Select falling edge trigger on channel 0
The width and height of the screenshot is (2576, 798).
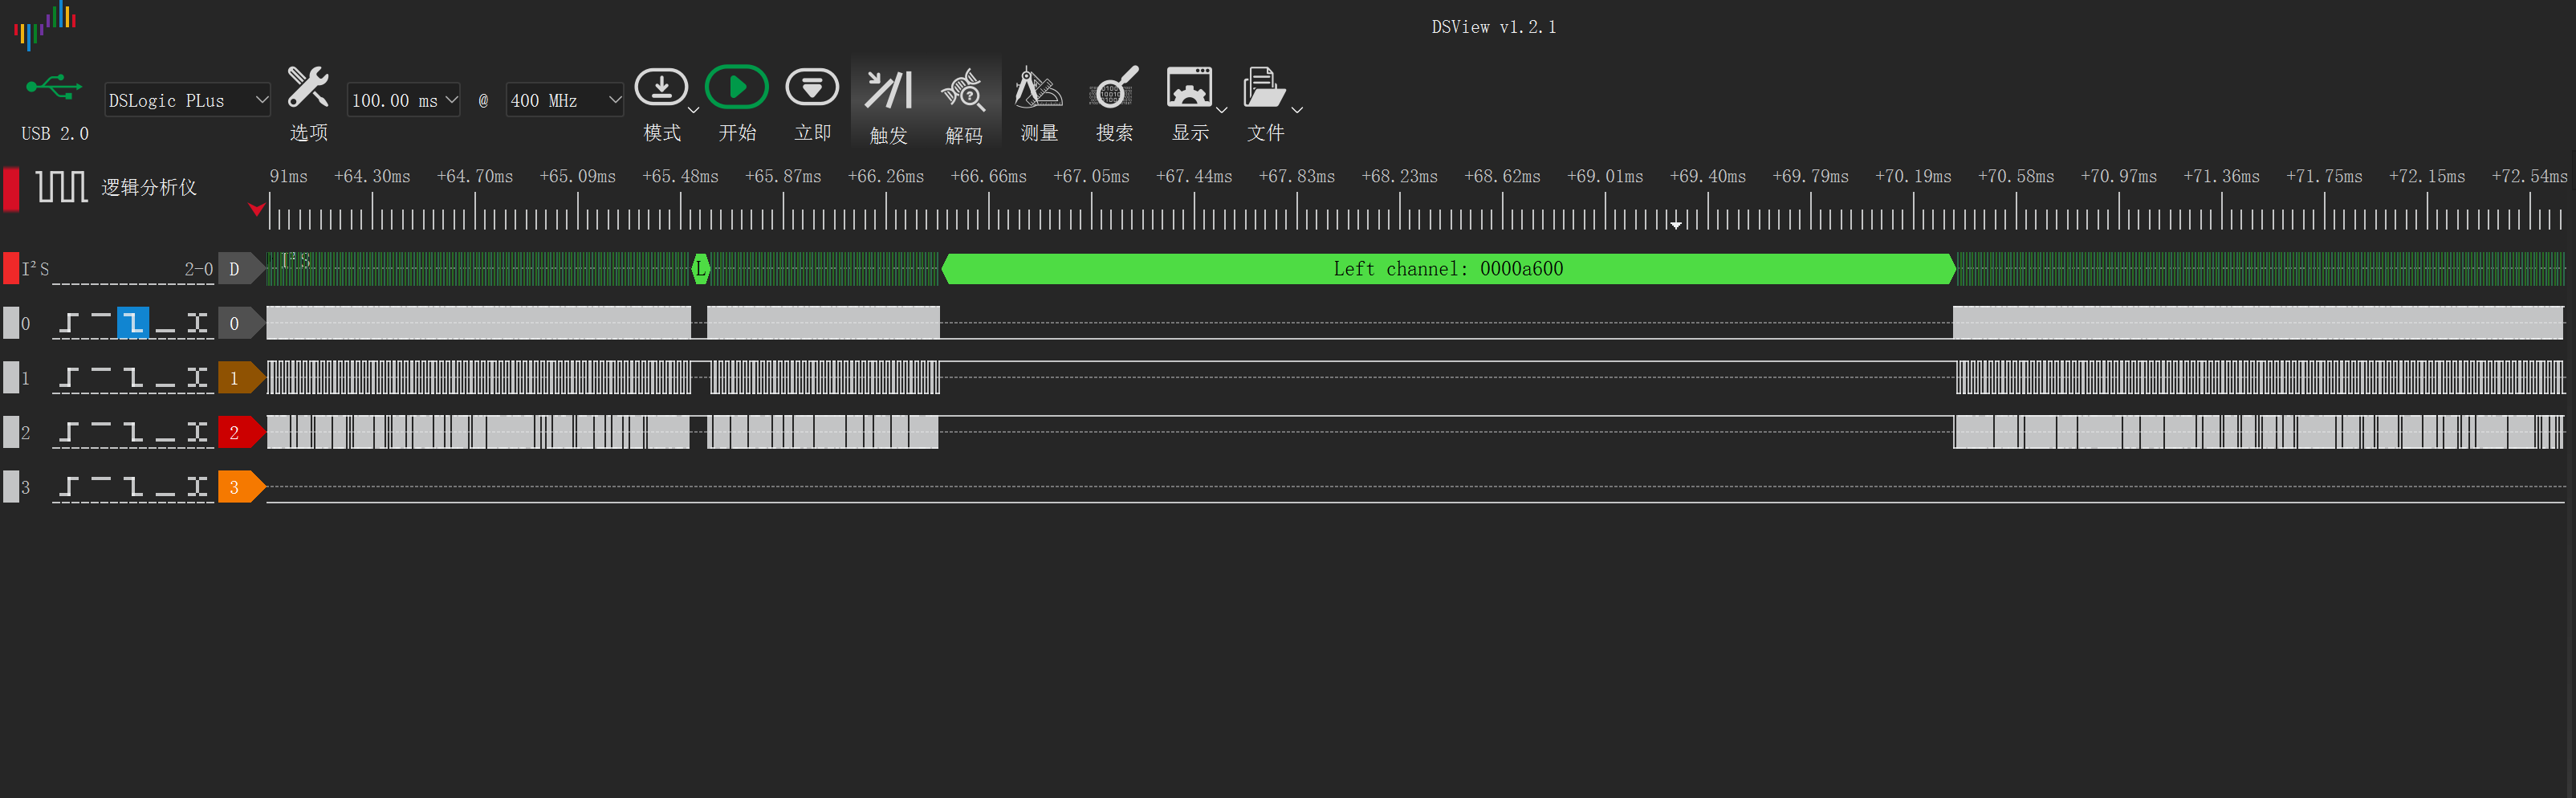pos(133,323)
